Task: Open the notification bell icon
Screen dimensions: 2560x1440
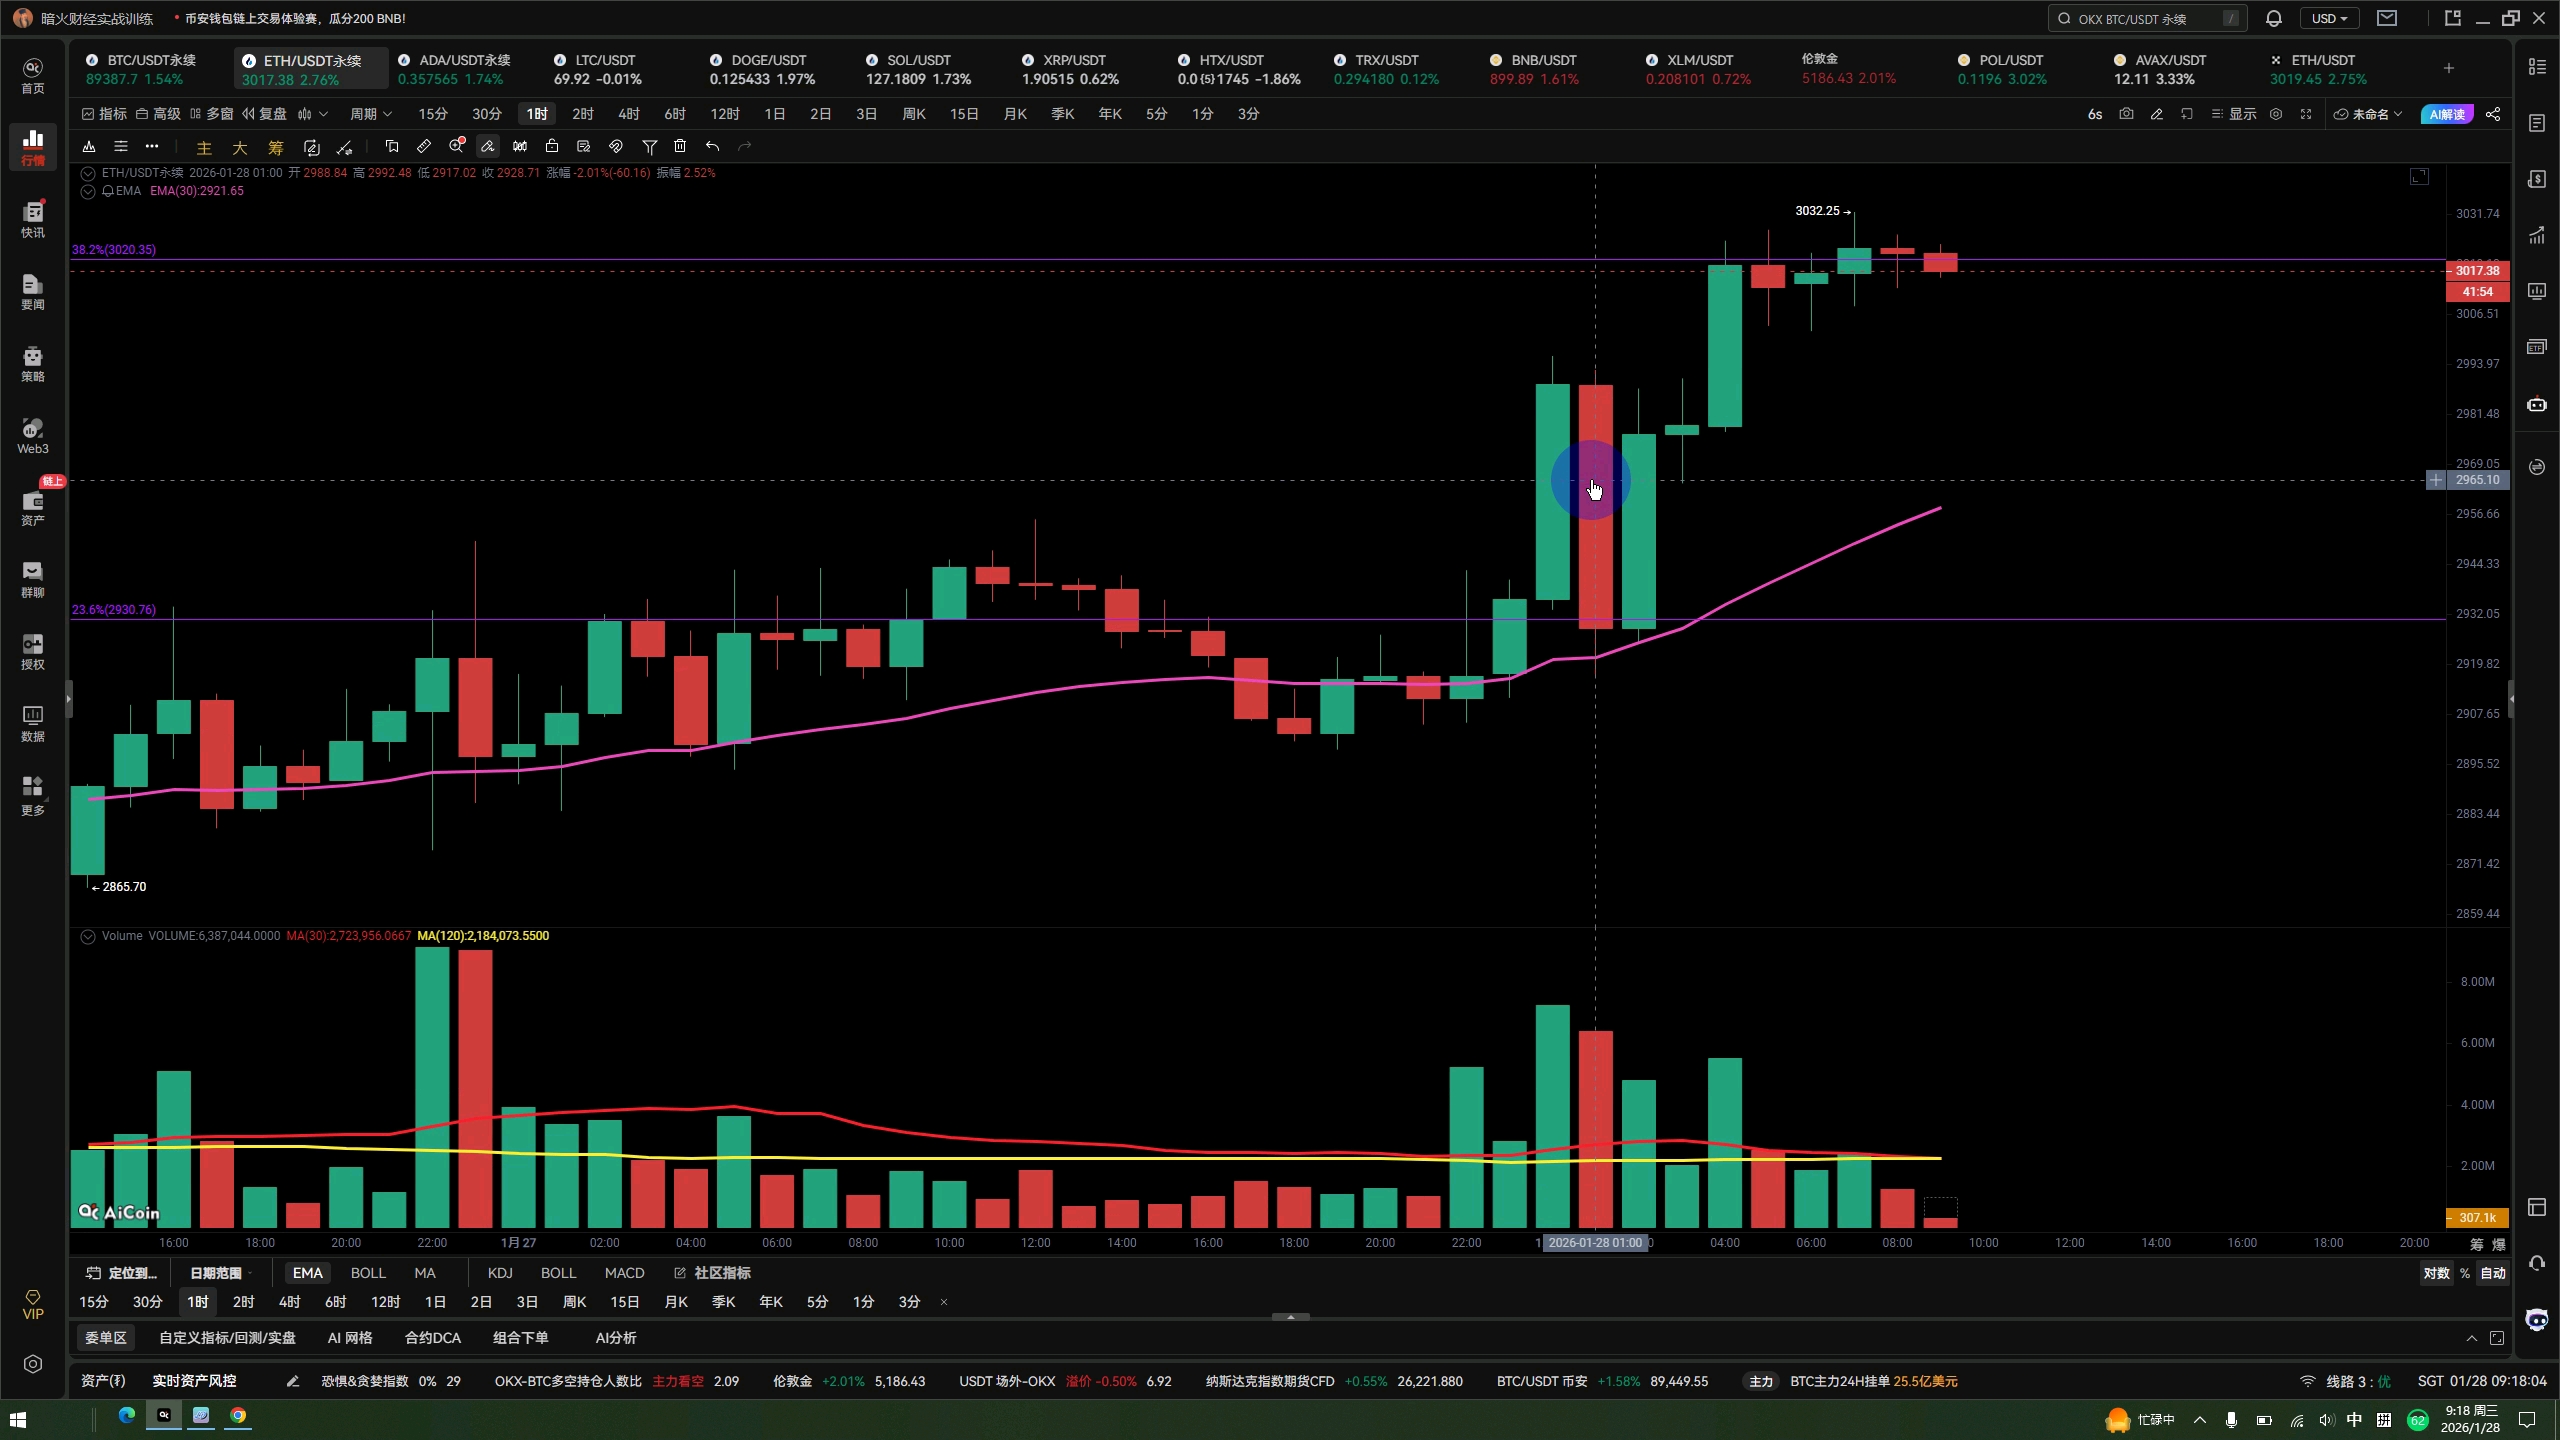Action: point(2273,18)
